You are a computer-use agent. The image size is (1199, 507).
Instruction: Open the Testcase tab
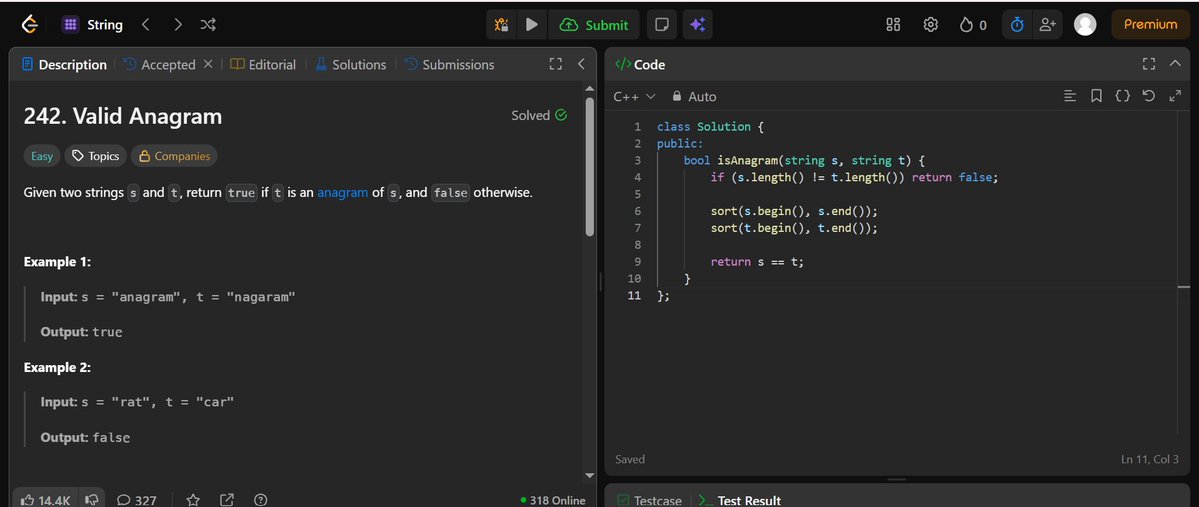point(649,501)
